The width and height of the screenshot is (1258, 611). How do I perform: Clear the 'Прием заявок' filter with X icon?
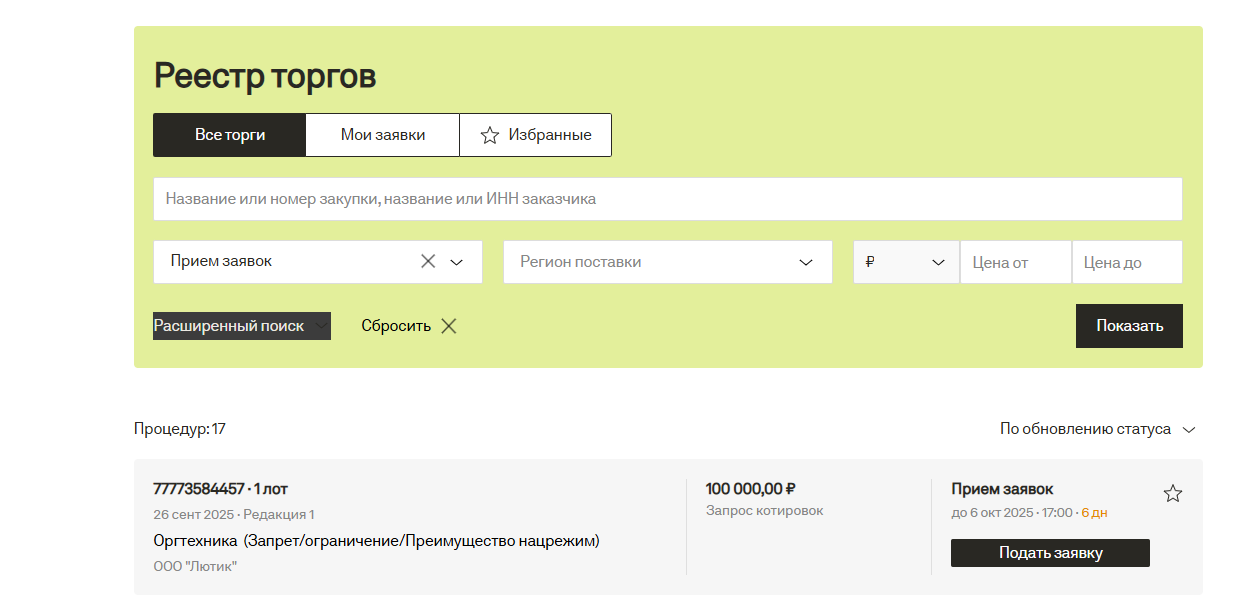tap(428, 261)
